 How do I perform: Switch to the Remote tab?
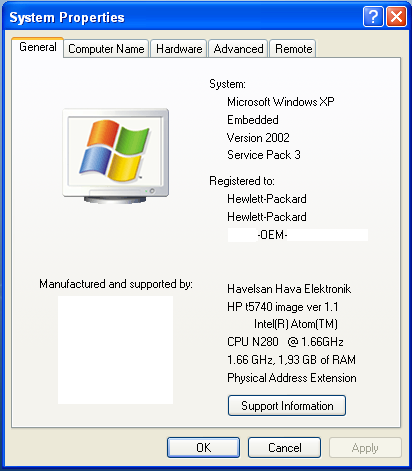293,49
